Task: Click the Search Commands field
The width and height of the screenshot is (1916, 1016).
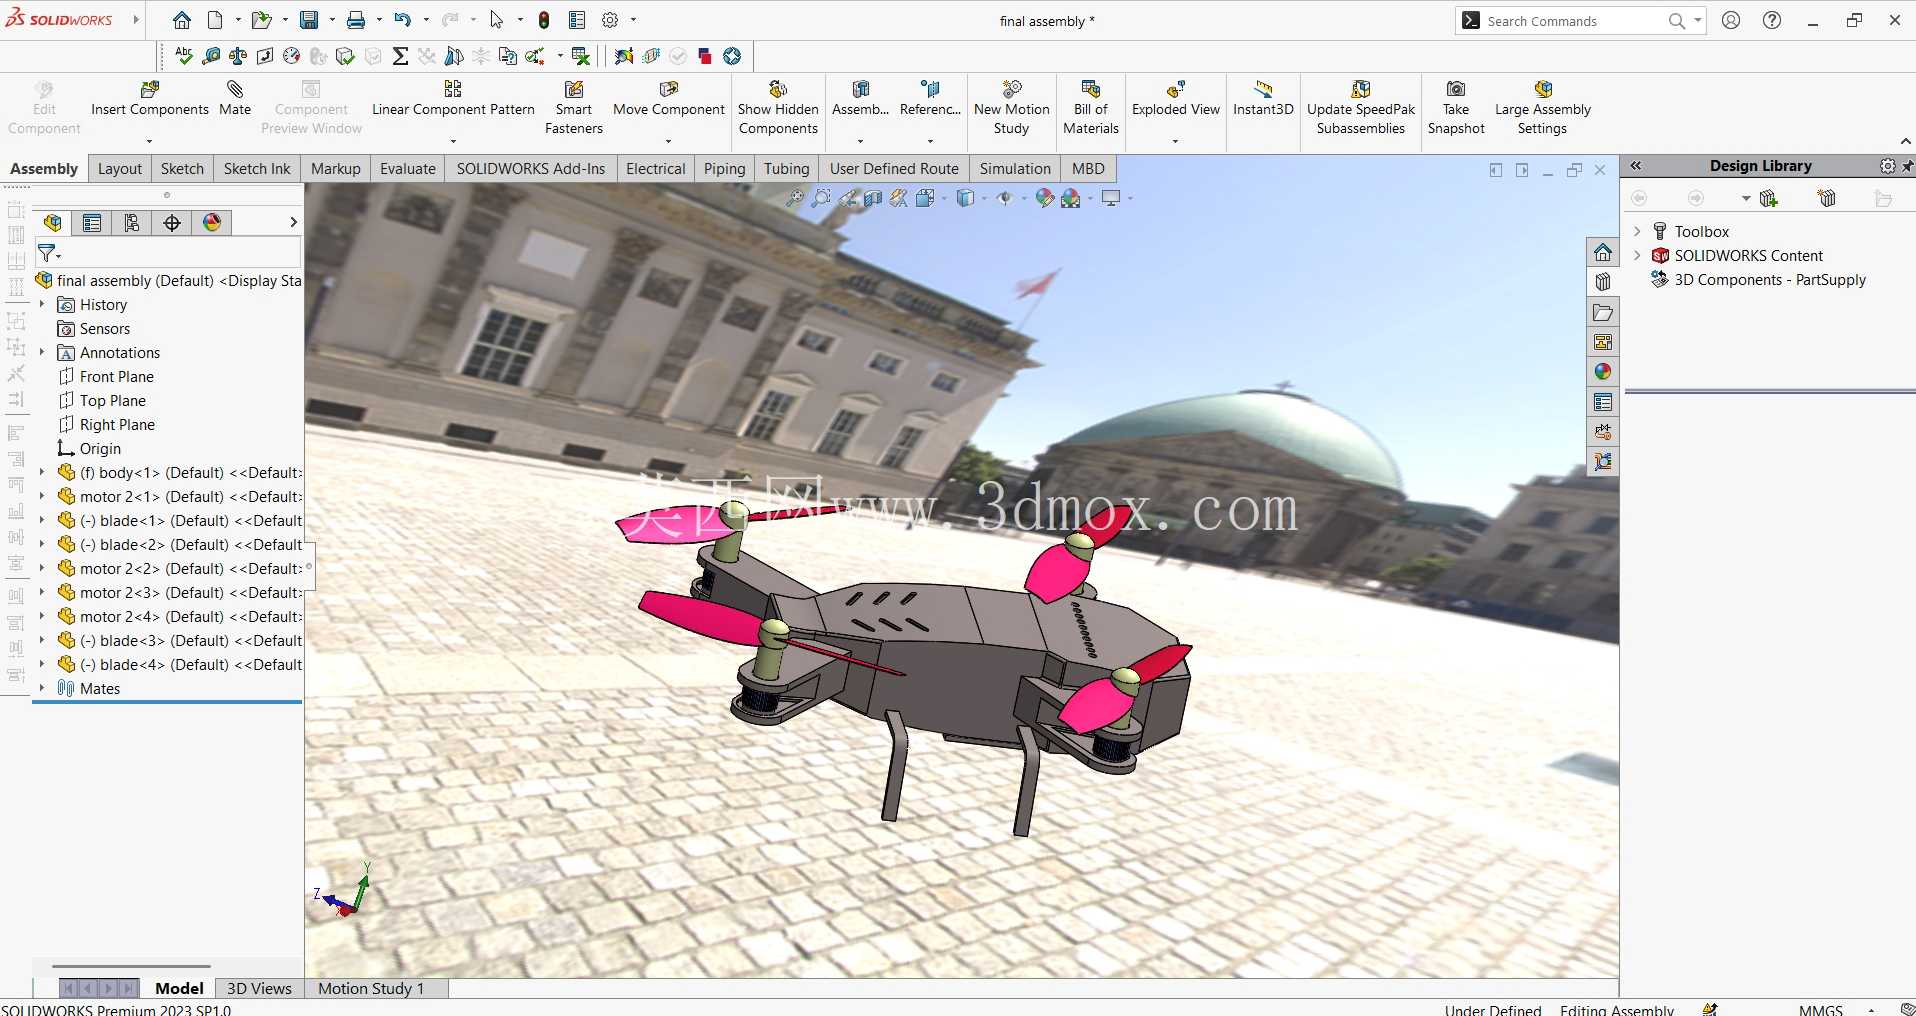Action: 1575,21
